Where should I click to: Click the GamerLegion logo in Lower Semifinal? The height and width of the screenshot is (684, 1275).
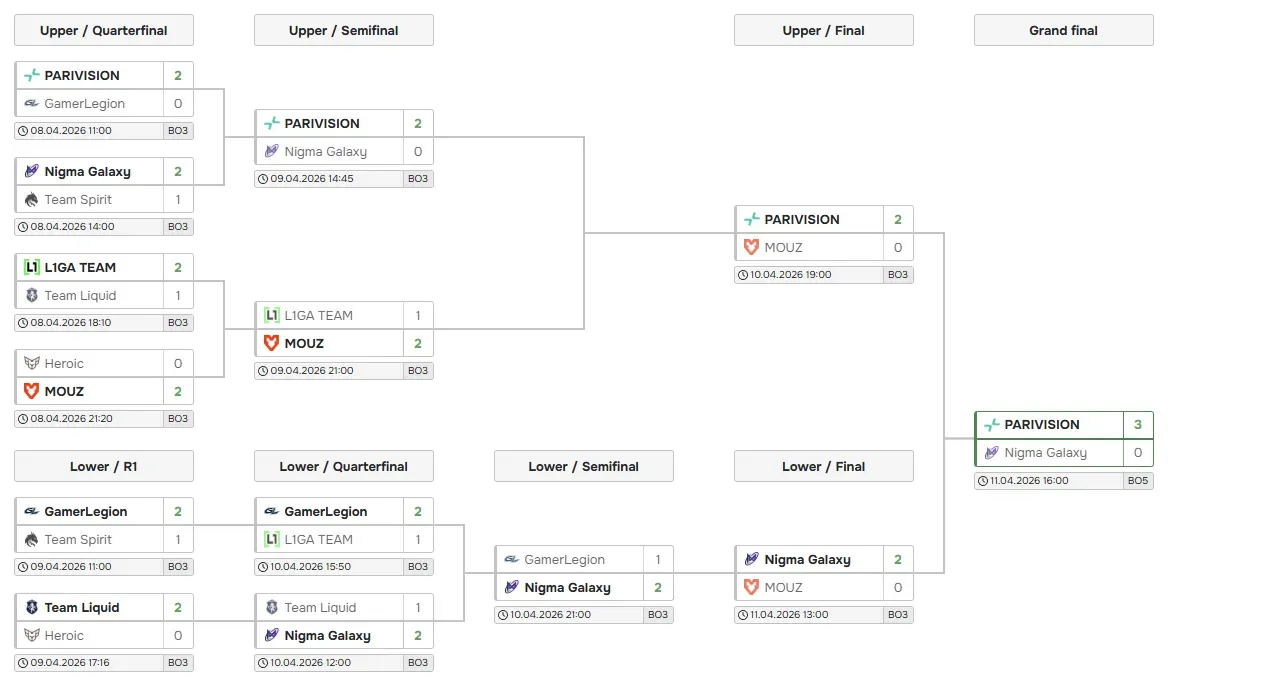pos(511,559)
